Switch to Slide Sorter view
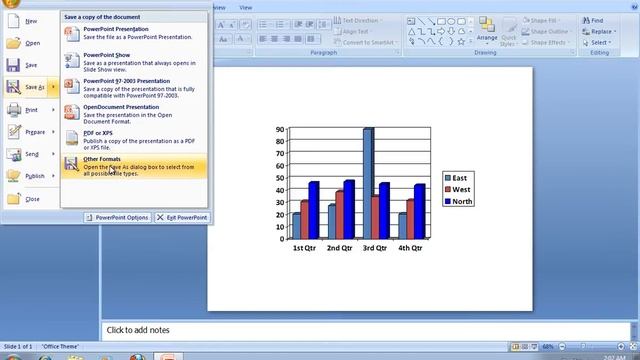Screen dimensions: 640x360 [525, 347]
